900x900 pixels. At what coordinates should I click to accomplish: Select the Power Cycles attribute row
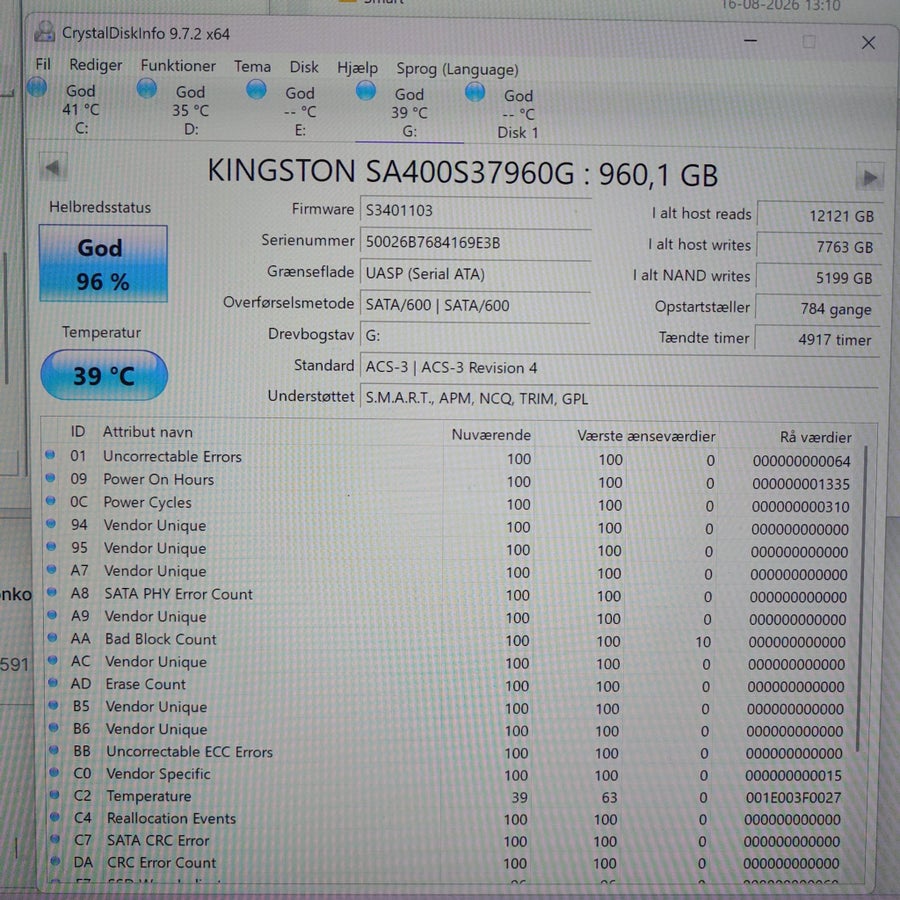(x=451, y=504)
